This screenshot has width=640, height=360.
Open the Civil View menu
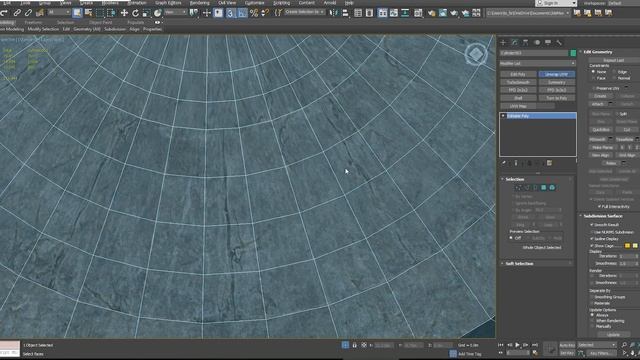pyautogui.click(x=227, y=3)
